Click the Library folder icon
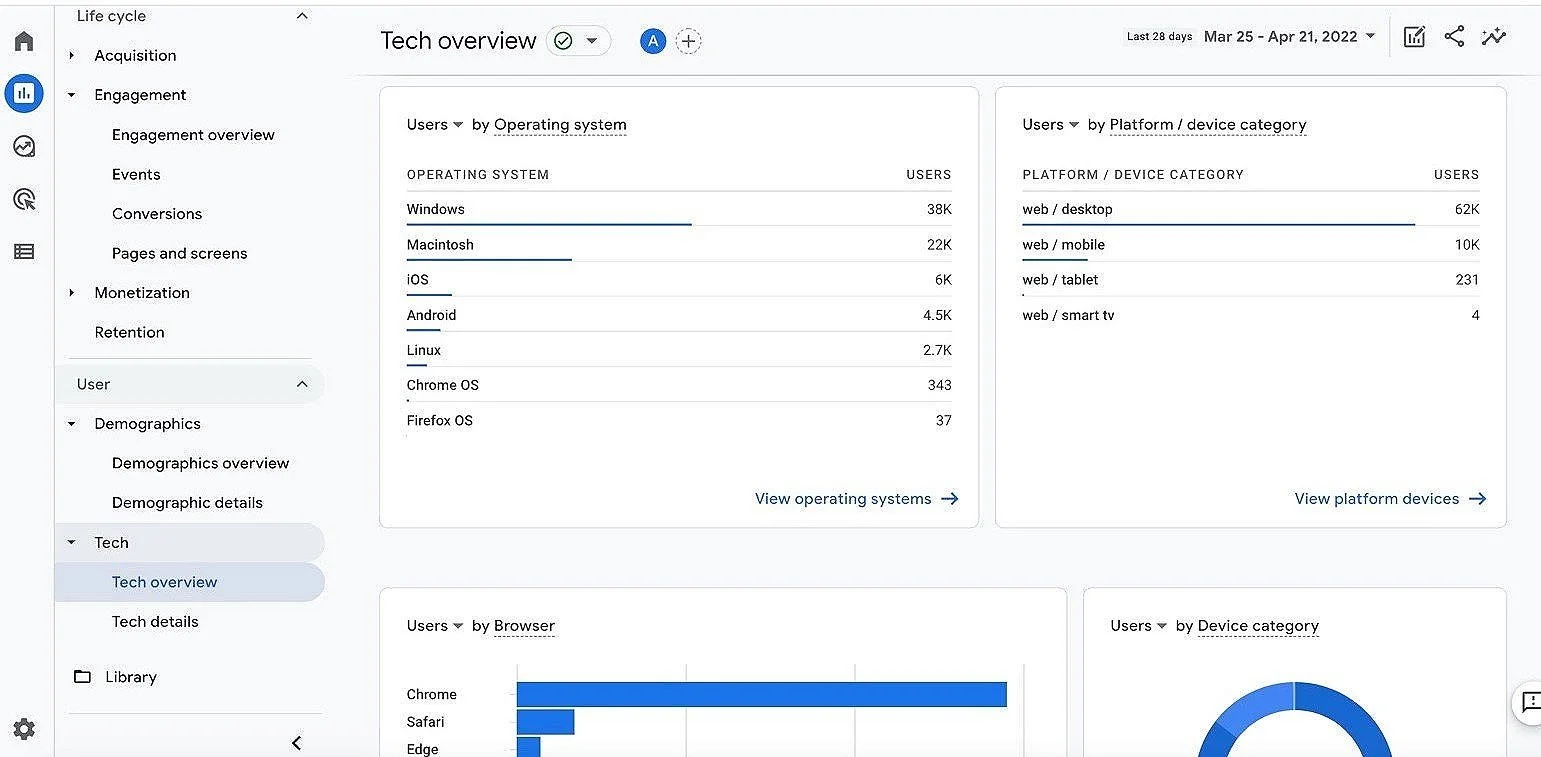 tap(82, 677)
